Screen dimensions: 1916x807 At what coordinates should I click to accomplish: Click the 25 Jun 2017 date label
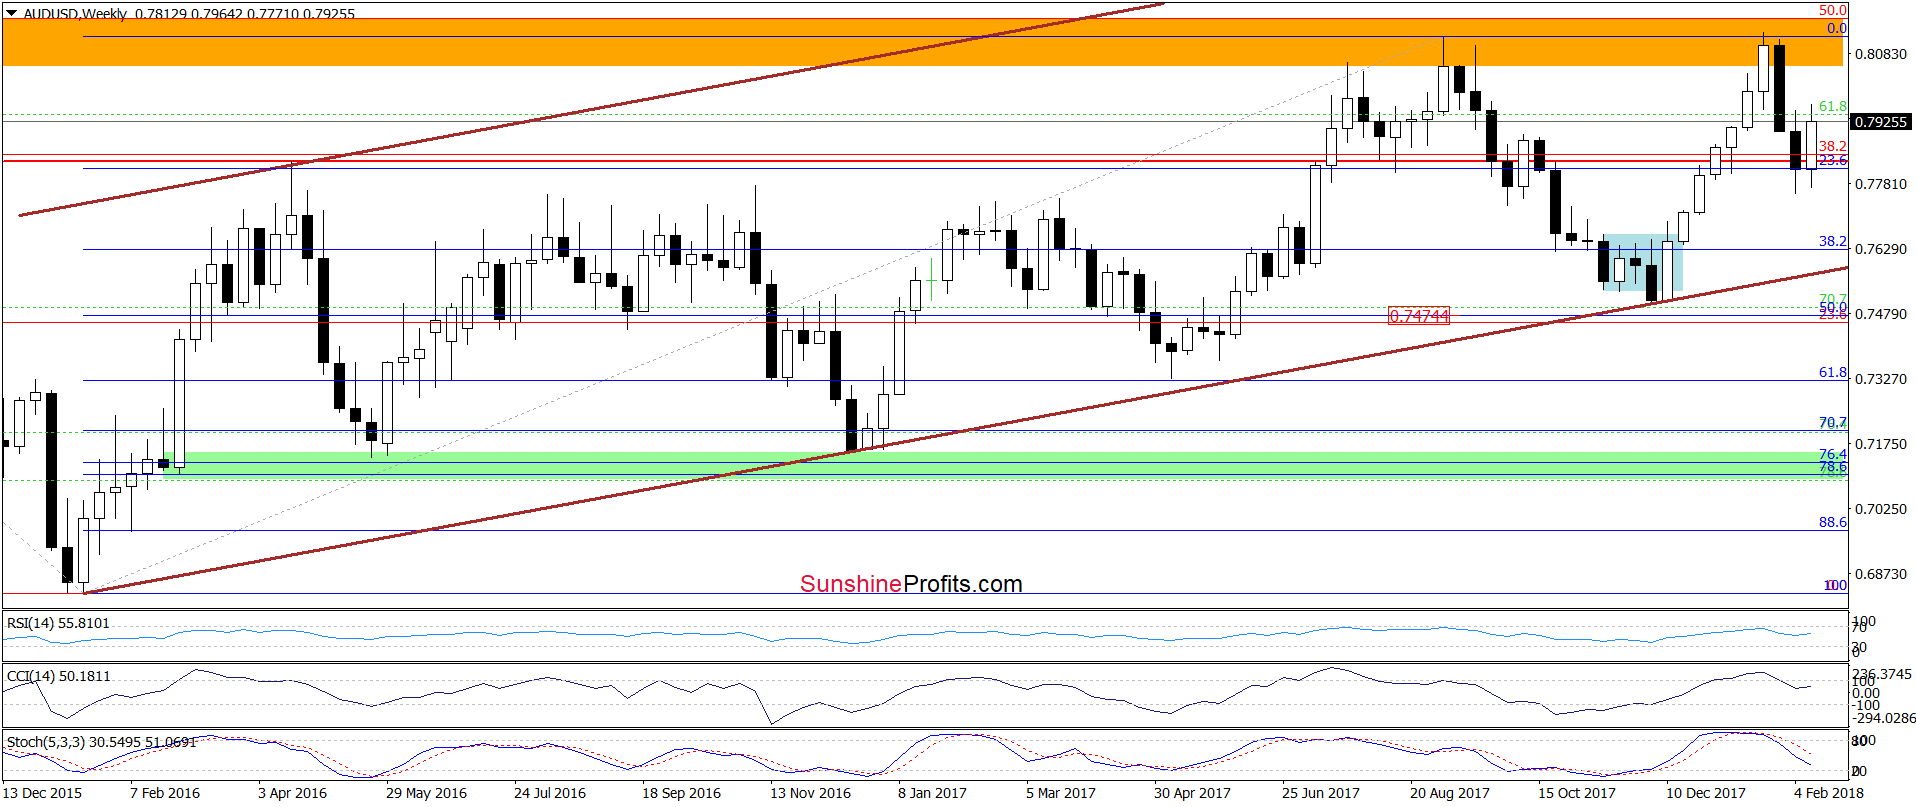tap(1321, 793)
